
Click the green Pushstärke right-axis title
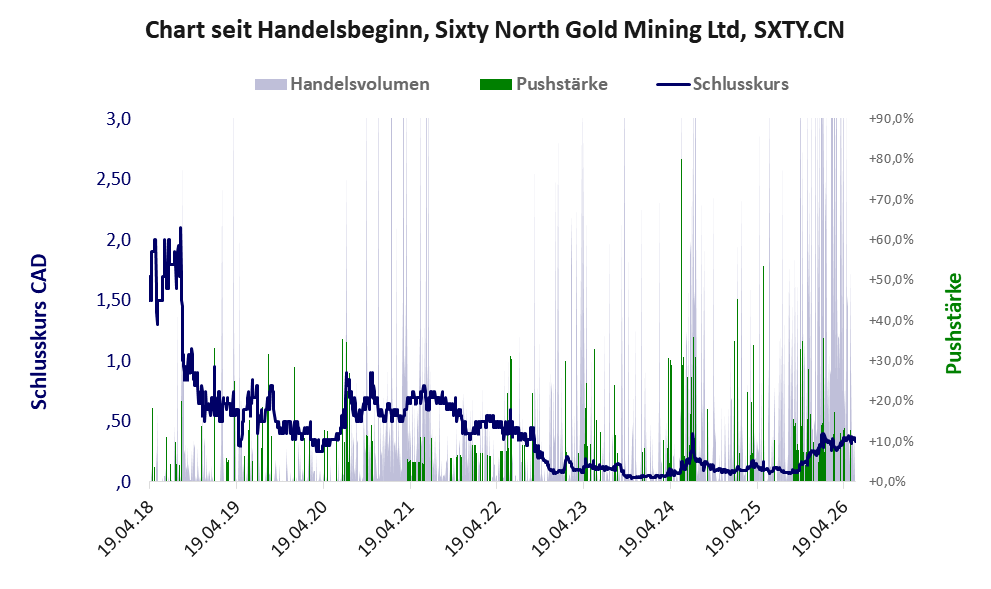tap(954, 323)
